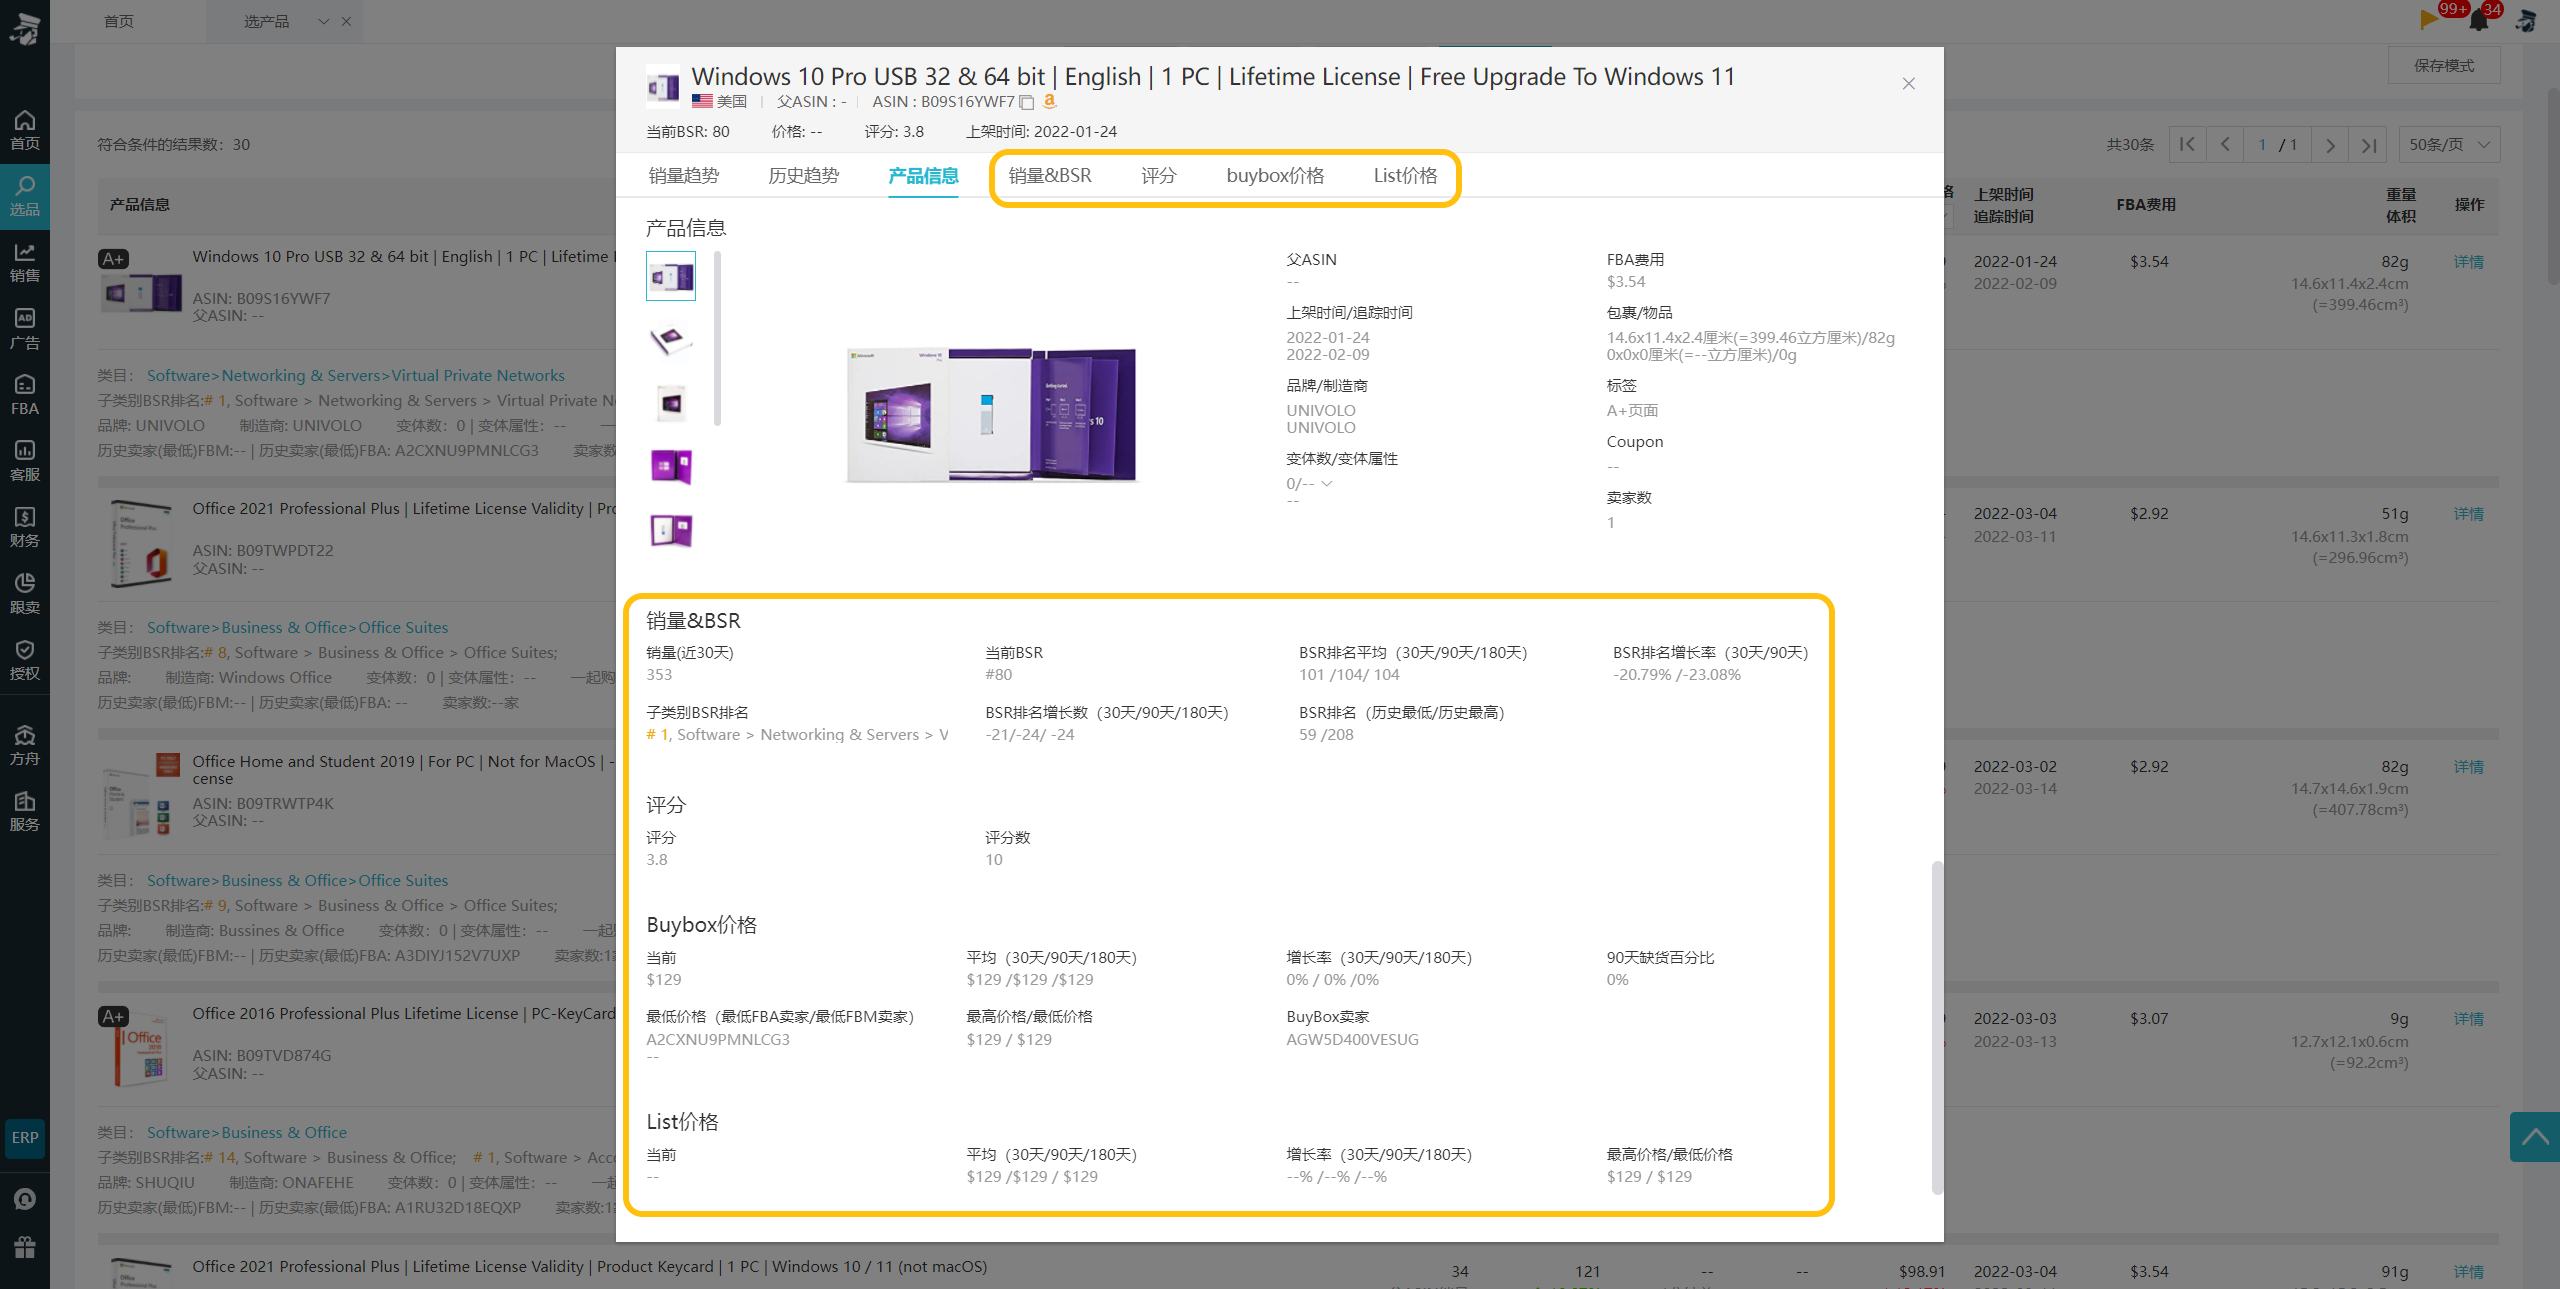Open 首页 in the left sidebar
2560x1289 pixels.
click(24, 130)
